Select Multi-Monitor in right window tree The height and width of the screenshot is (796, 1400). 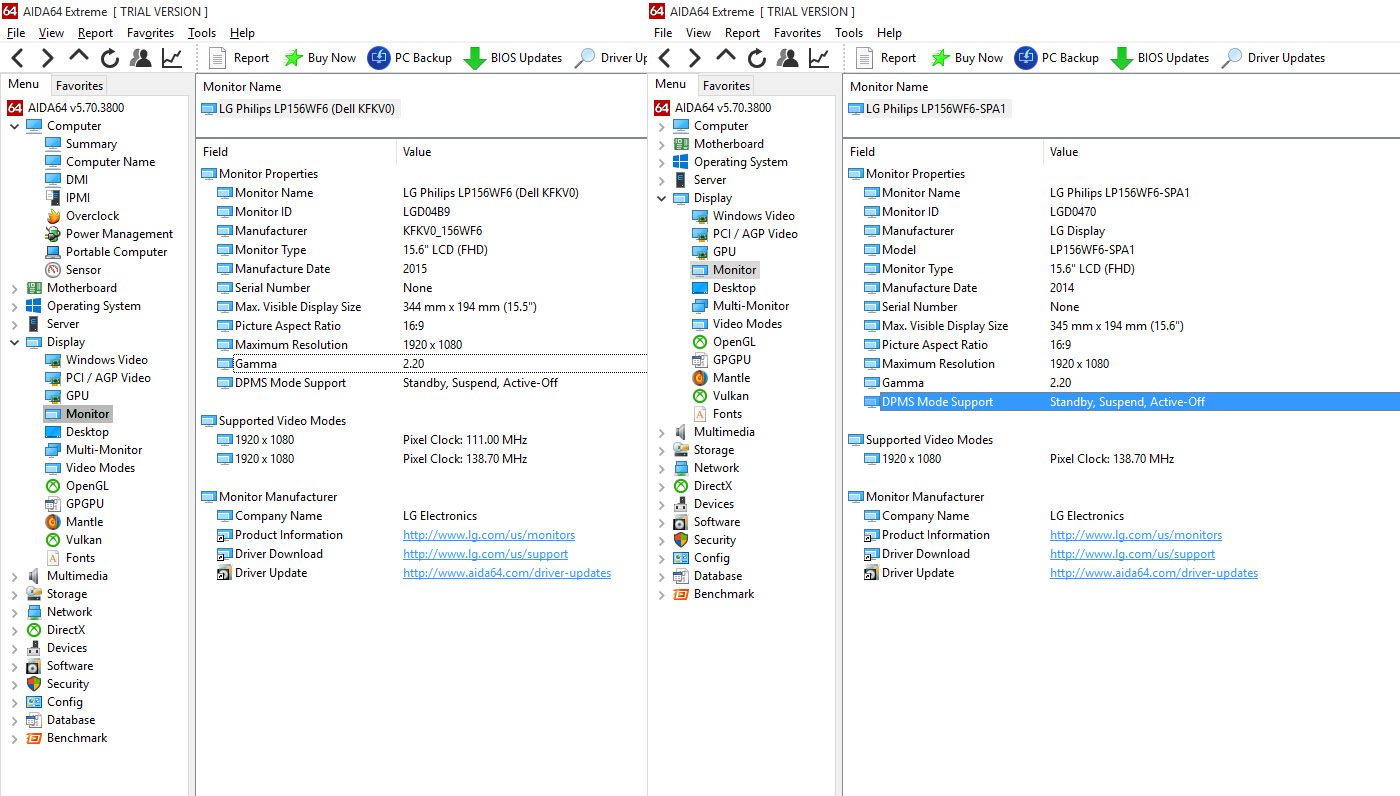coord(751,306)
